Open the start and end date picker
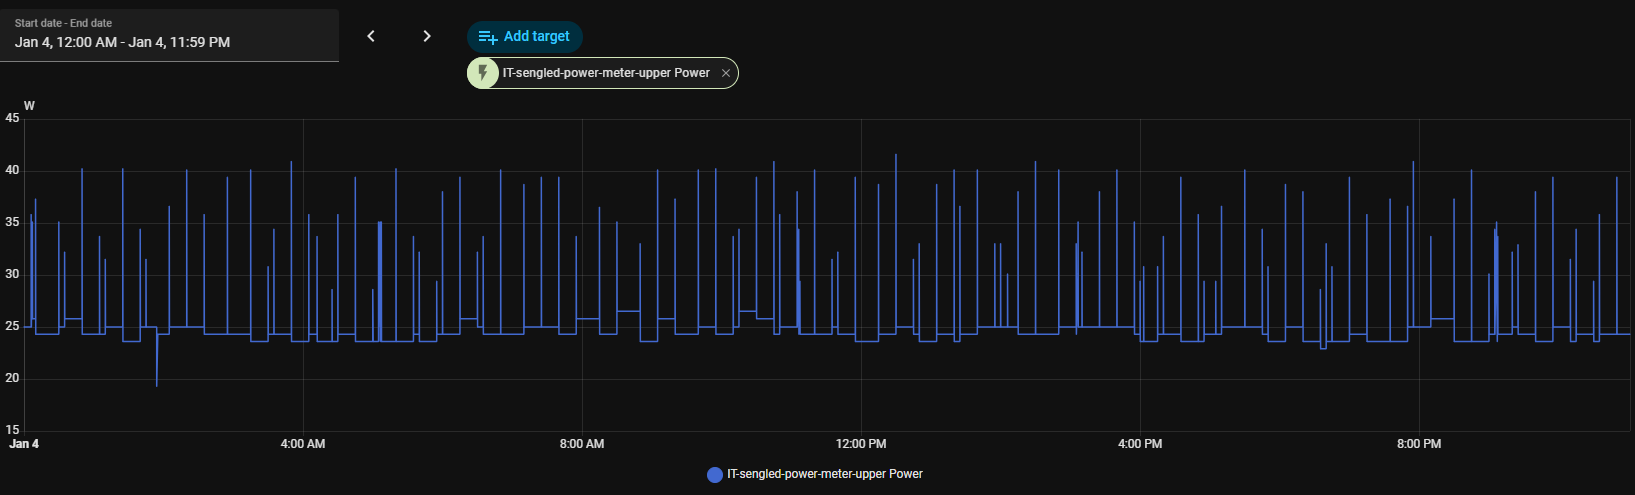Viewport: 1635px width, 495px height. [169, 35]
